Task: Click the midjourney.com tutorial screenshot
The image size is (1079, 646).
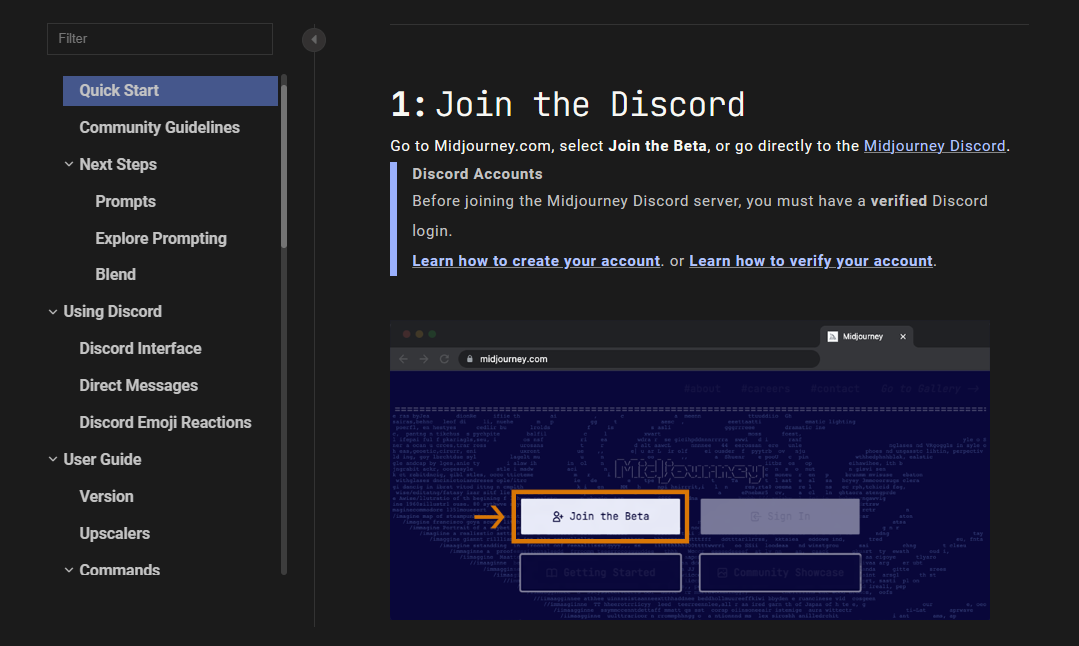Action: coord(690,471)
